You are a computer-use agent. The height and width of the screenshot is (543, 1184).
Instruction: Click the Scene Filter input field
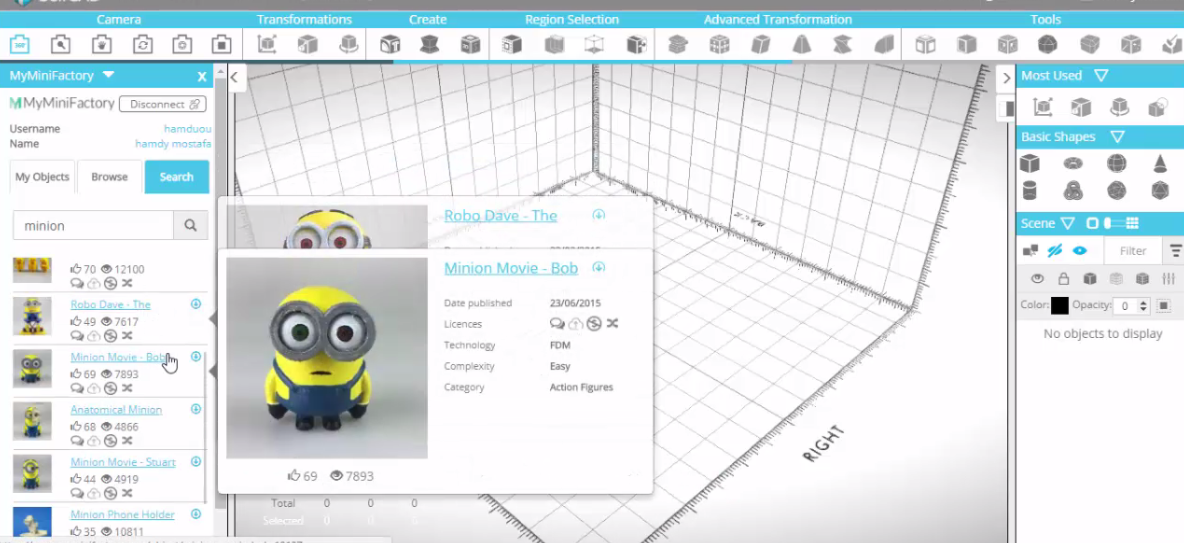tap(1133, 251)
